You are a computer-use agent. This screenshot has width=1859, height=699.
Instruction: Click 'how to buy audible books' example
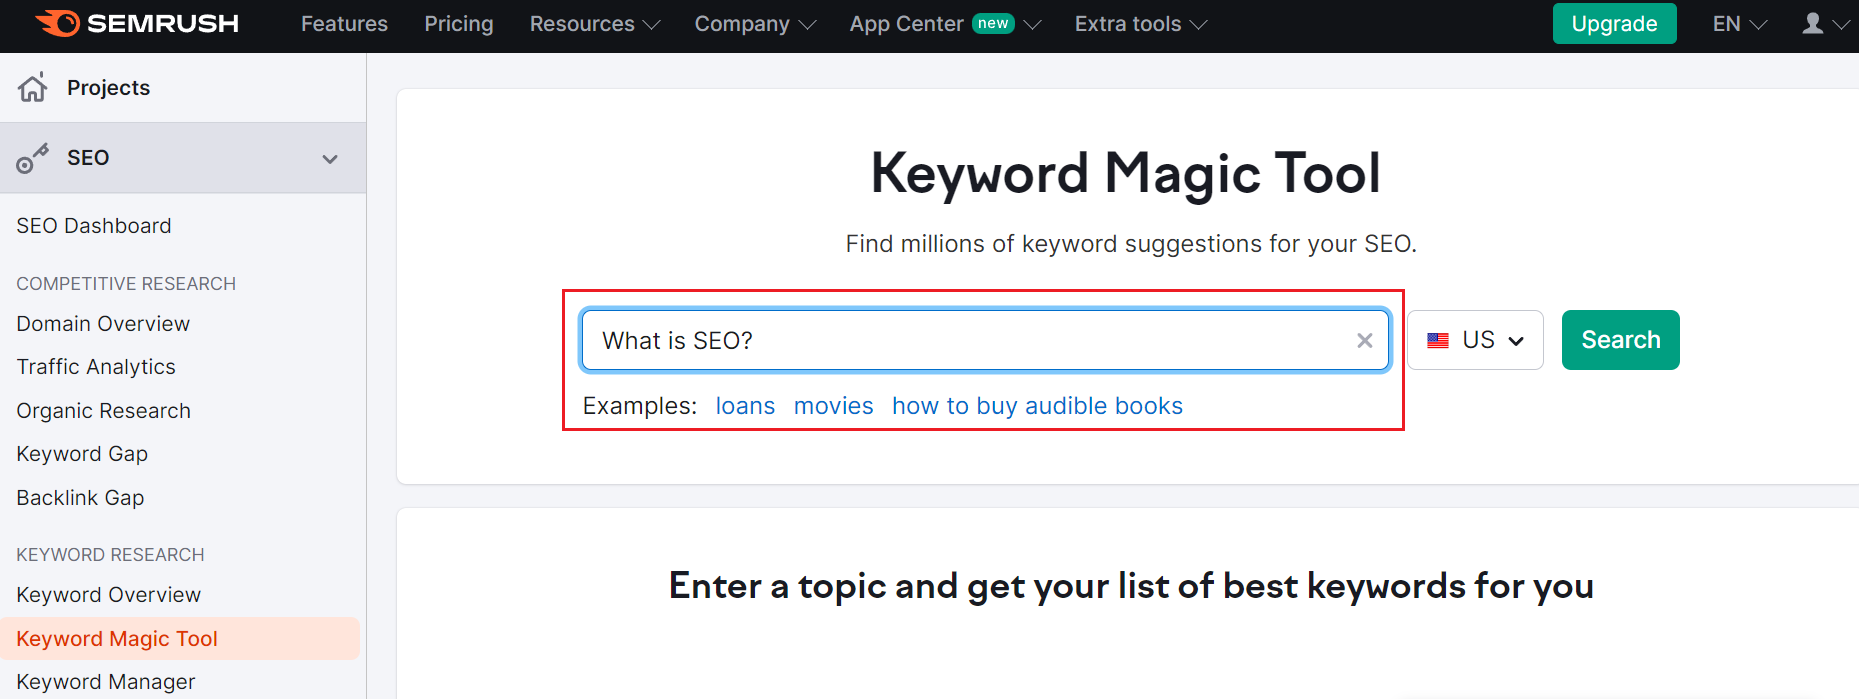click(x=1037, y=406)
